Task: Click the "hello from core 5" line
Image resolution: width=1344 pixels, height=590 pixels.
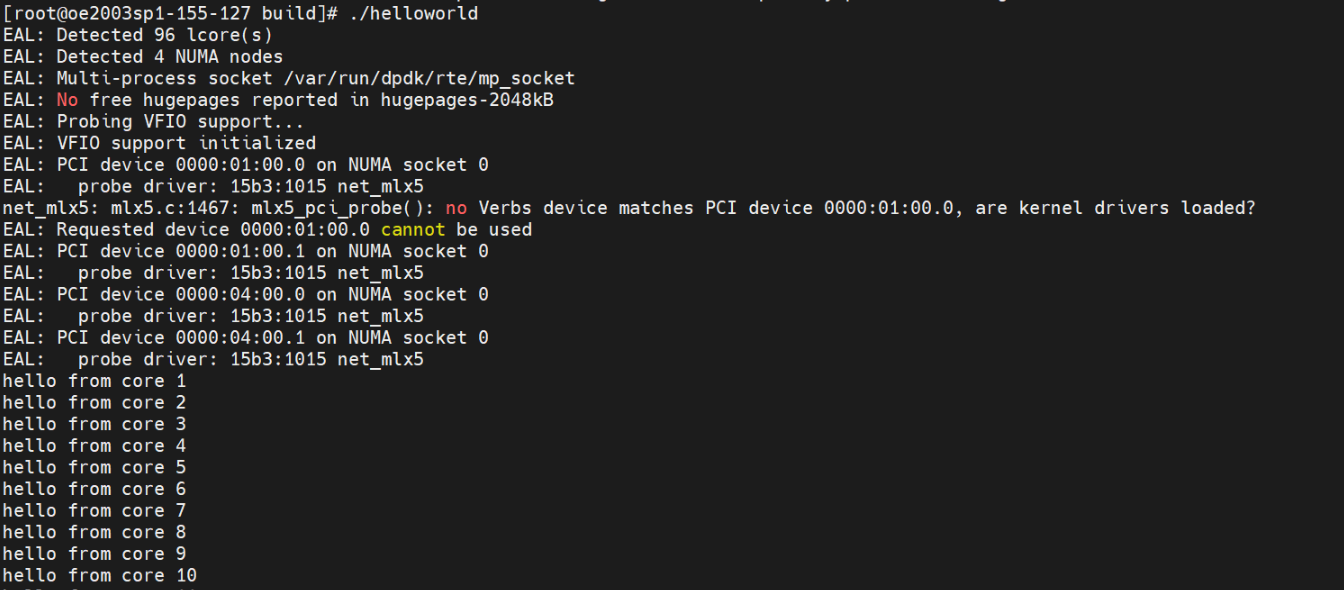Action: tap(94, 467)
